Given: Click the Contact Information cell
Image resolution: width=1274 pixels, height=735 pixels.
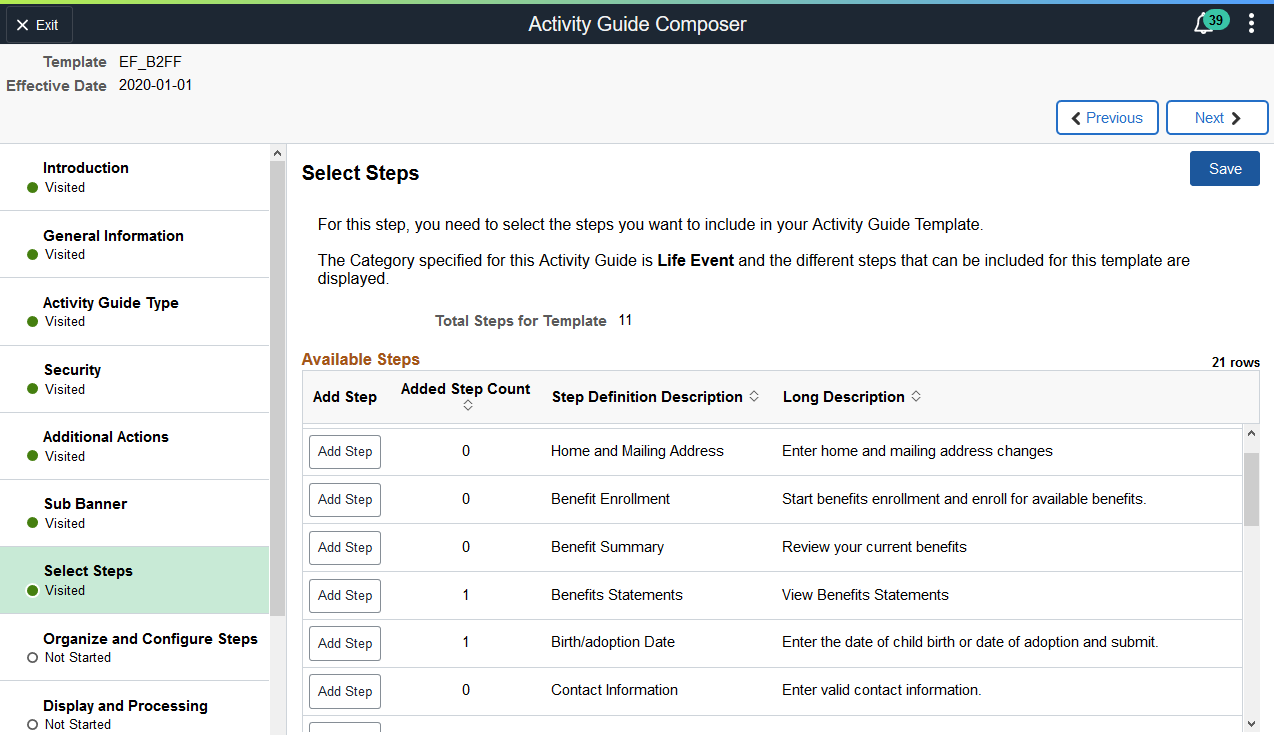Looking at the screenshot, I should pos(614,690).
